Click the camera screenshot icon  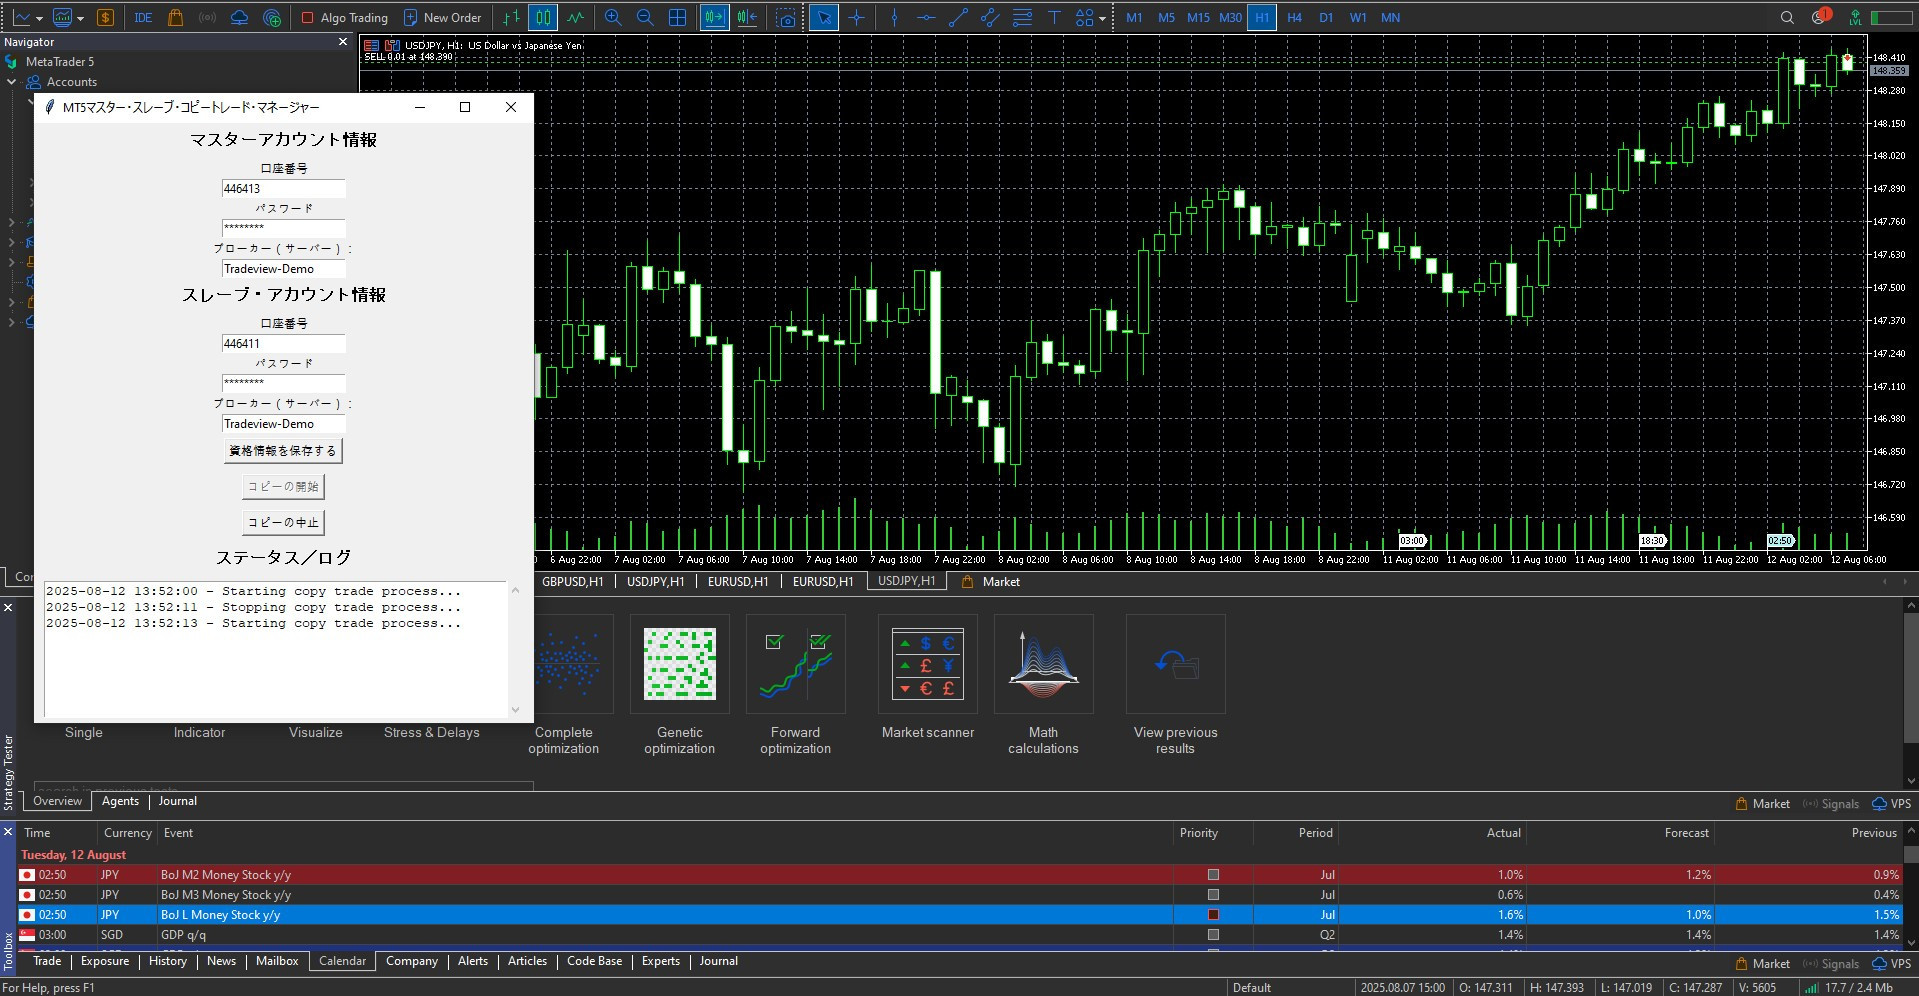tap(787, 17)
